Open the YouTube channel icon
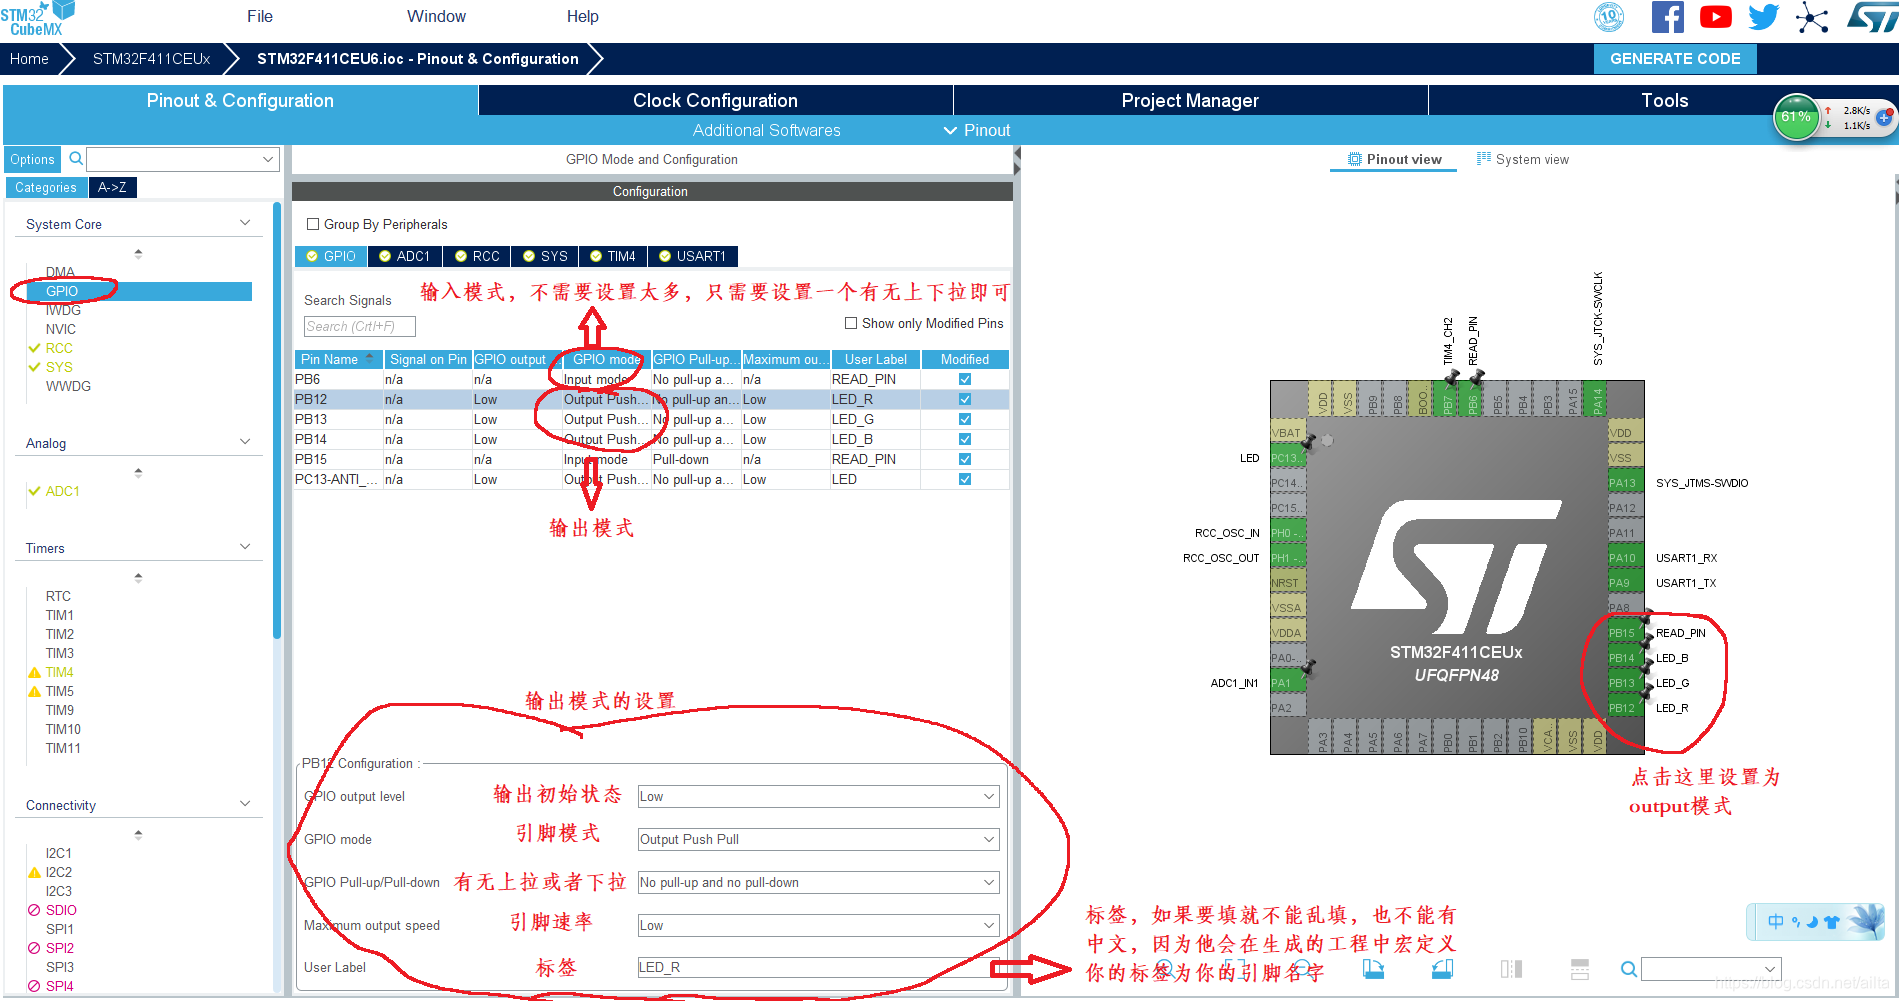1899x1001 pixels. click(1716, 17)
